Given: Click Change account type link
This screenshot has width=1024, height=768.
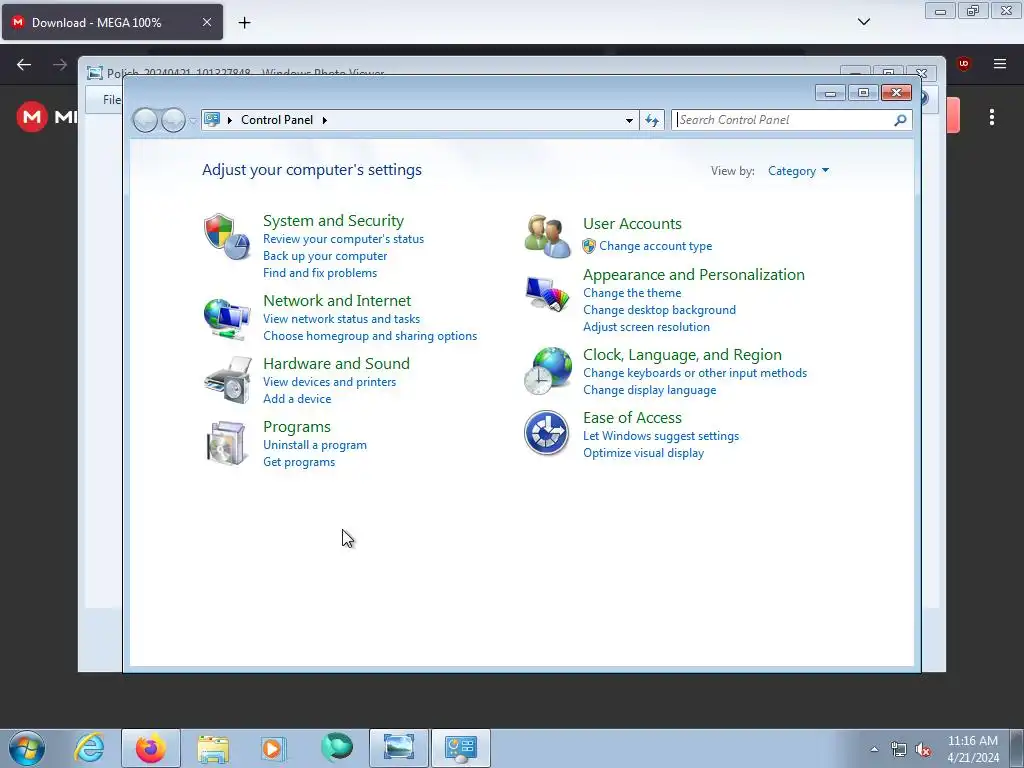Looking at the screenshot, I should point(655,246).
